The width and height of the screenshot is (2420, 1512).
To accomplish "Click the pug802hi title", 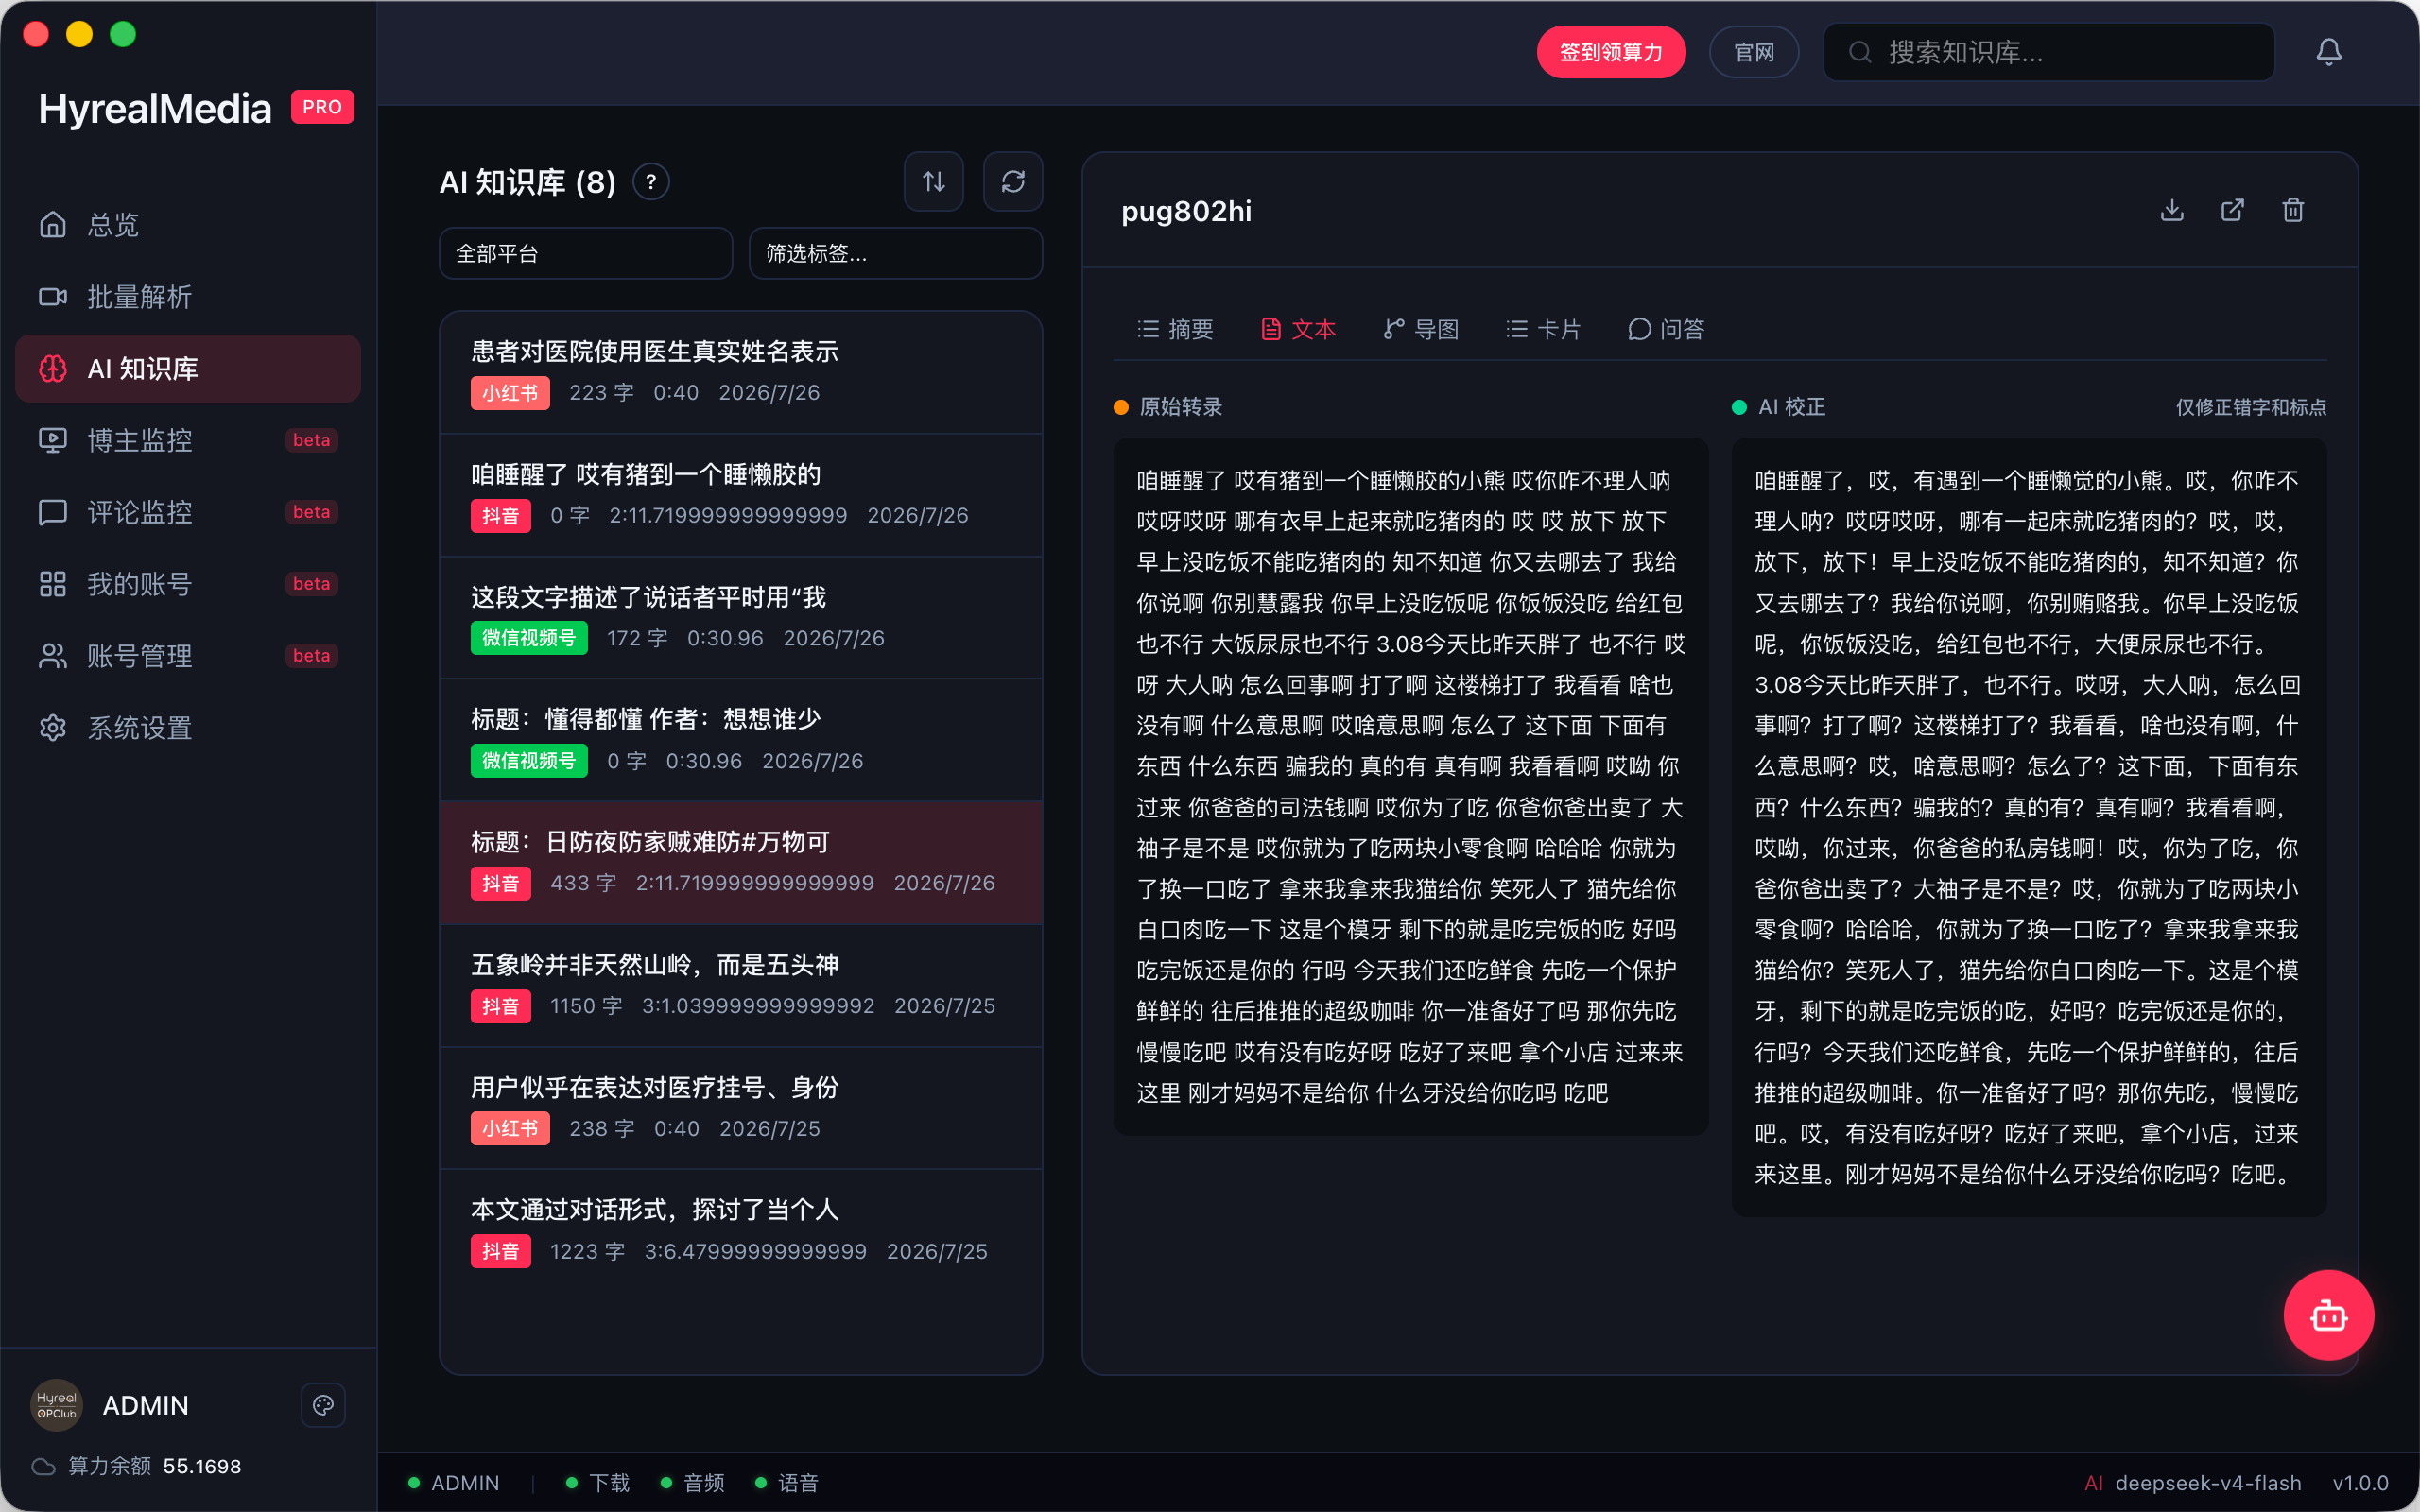I will (1186, 211).
